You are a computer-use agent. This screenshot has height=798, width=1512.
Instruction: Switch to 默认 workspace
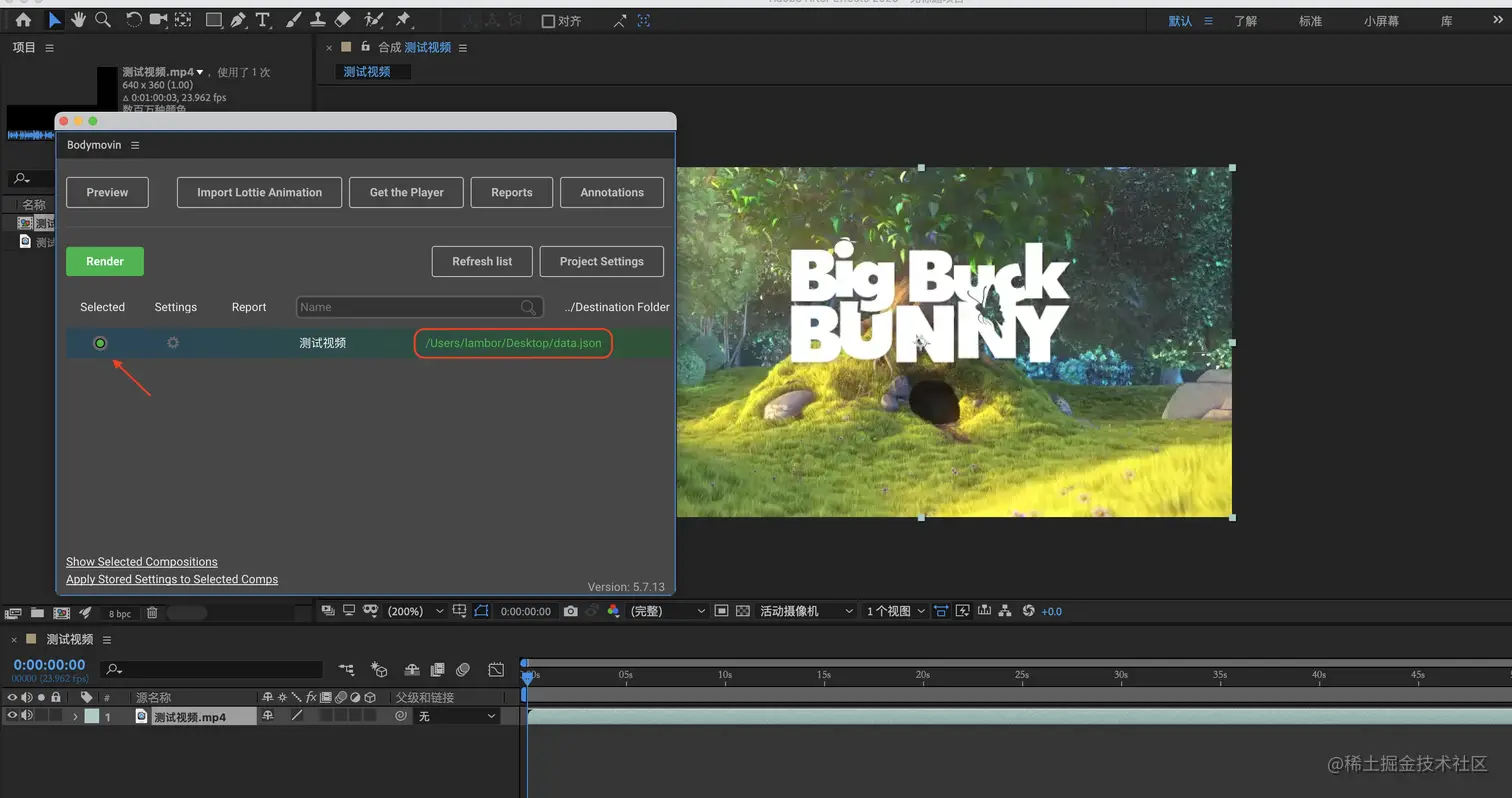coord(1180,21)
